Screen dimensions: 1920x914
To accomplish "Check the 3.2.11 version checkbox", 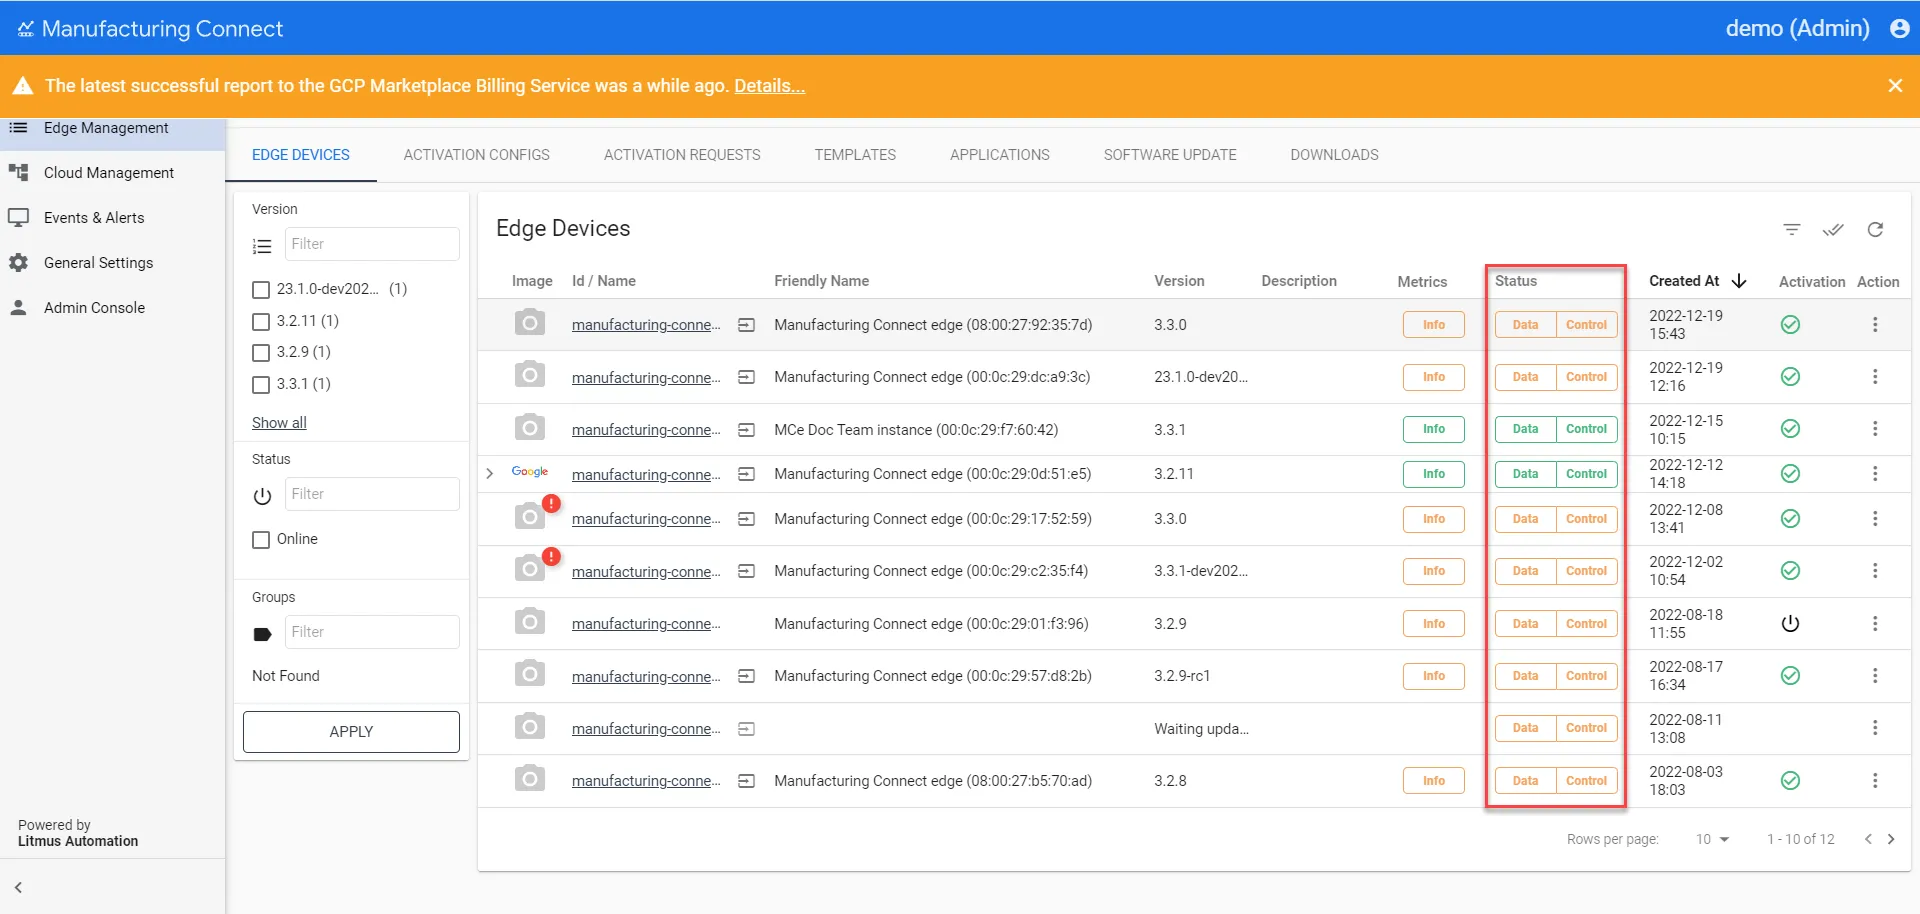I will (x=261, y=322).
